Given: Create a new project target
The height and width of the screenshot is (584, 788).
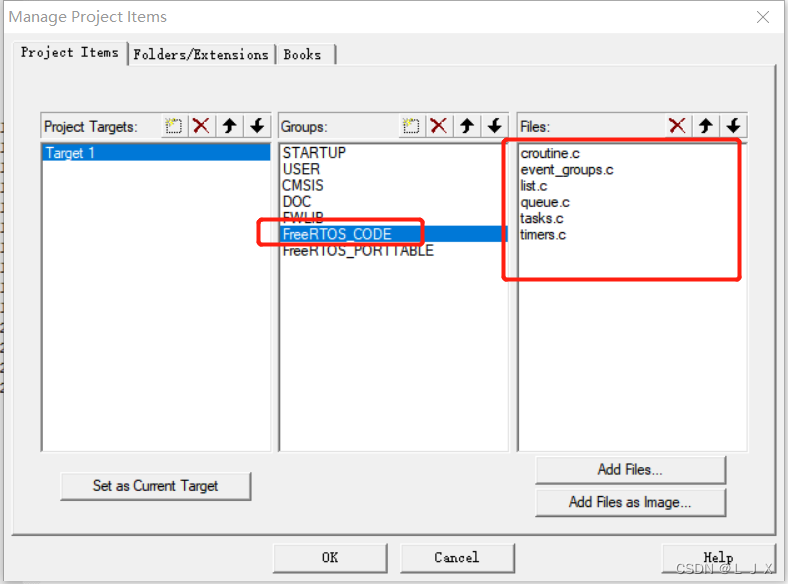Looking at the screenshot, I should [x=174, y=126].
